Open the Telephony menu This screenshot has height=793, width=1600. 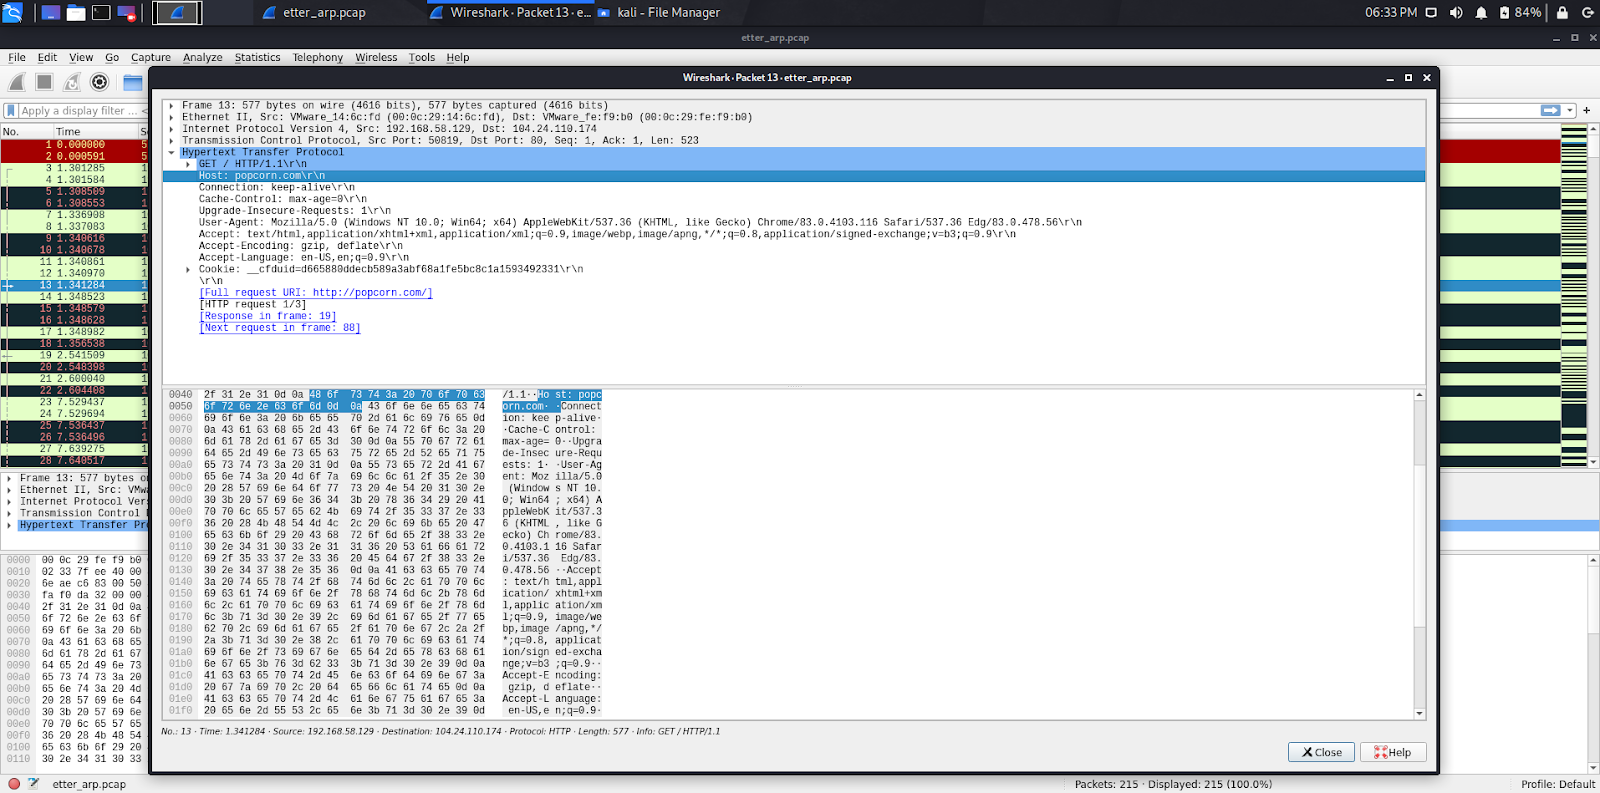(x=317, y=57)
